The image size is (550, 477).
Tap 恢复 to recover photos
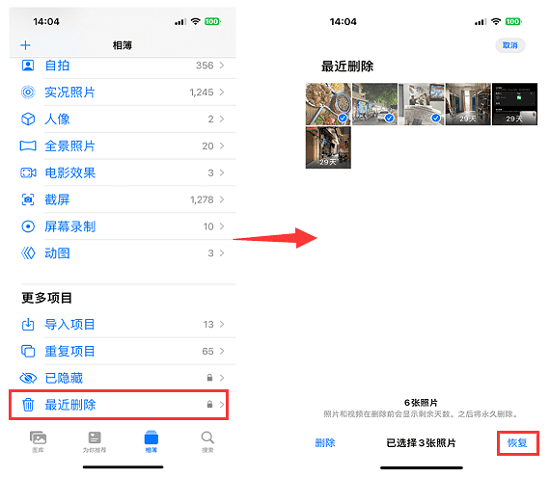517,443
